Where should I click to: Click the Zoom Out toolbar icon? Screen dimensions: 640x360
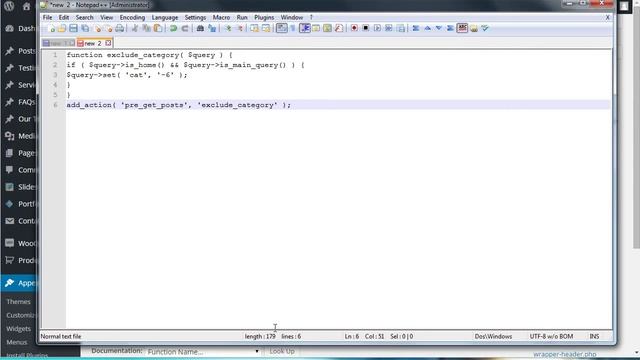click(x=240, y=28)
